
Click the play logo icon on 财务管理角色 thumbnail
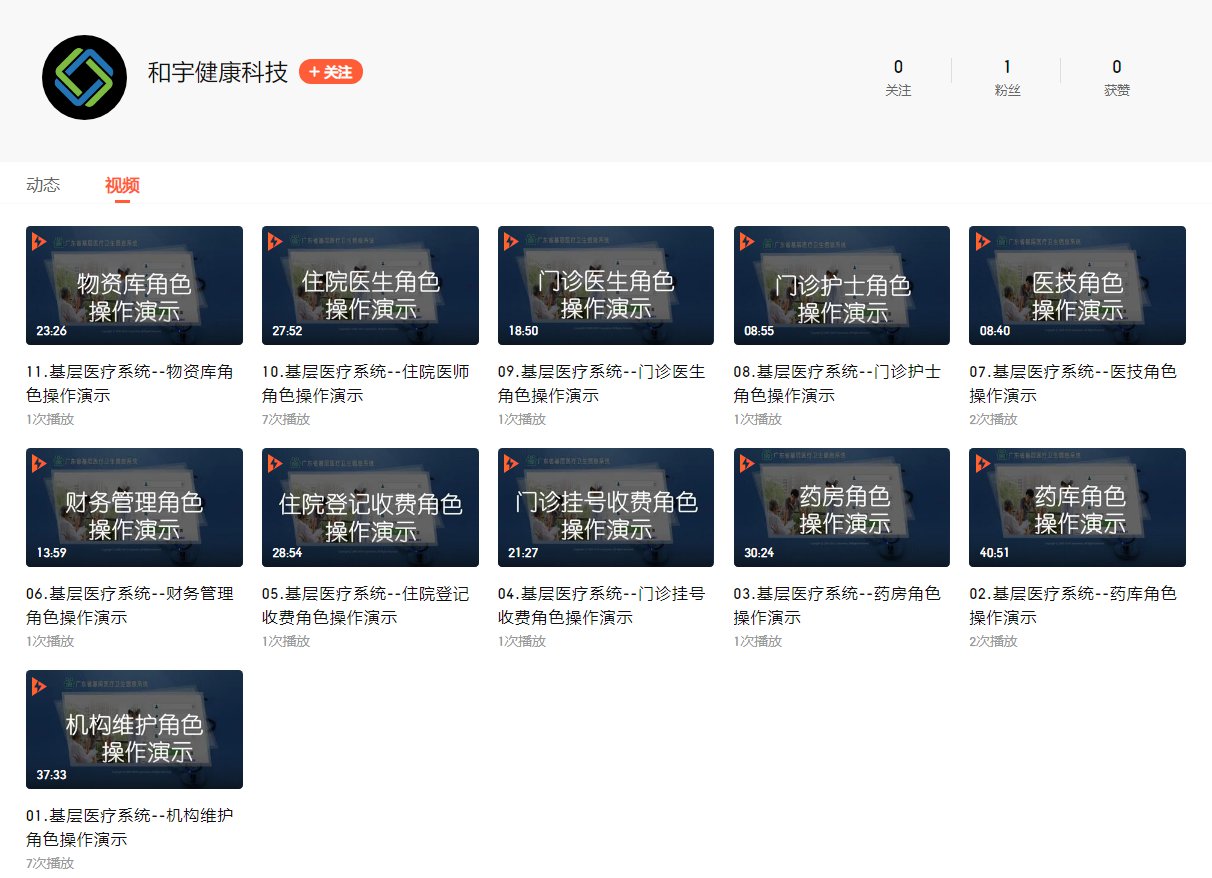tap(39, 463)
